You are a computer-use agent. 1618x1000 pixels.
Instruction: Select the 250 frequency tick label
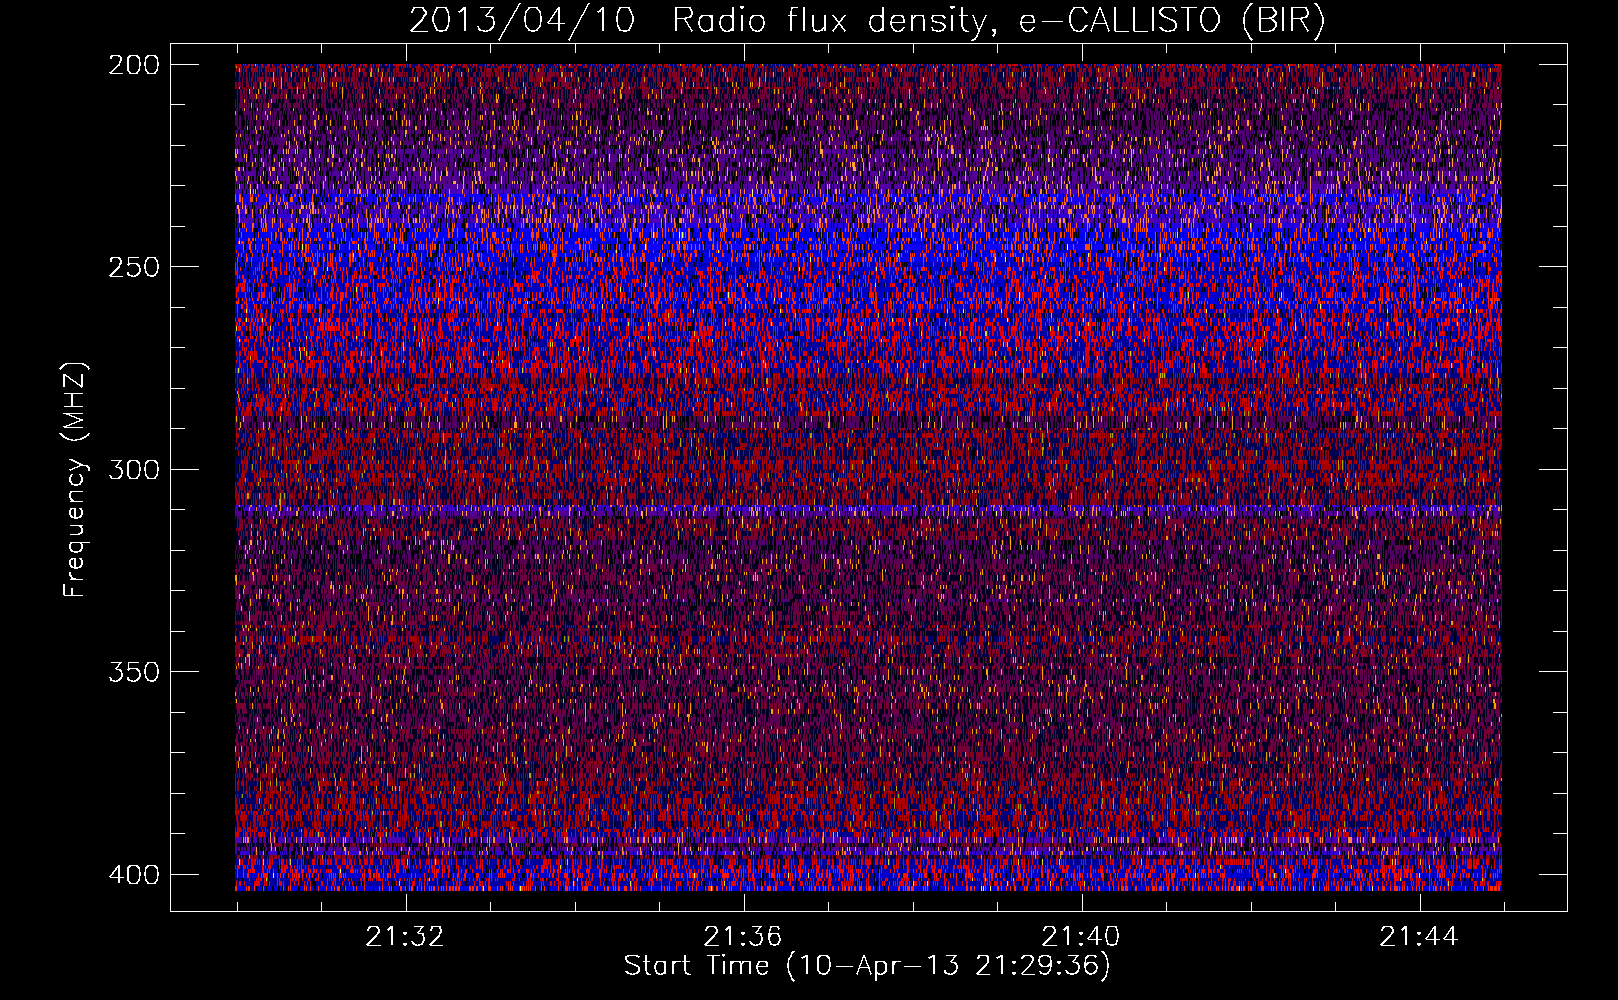pos(133,267)
